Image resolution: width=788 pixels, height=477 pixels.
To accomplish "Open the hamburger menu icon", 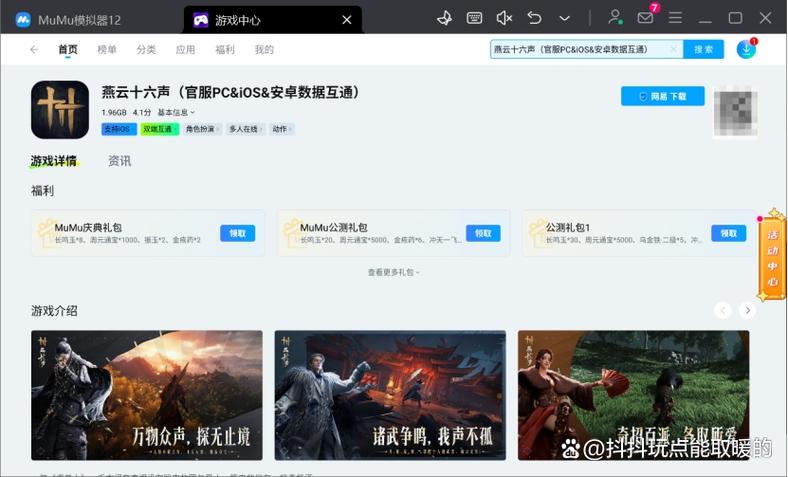I will click(675, 19).
